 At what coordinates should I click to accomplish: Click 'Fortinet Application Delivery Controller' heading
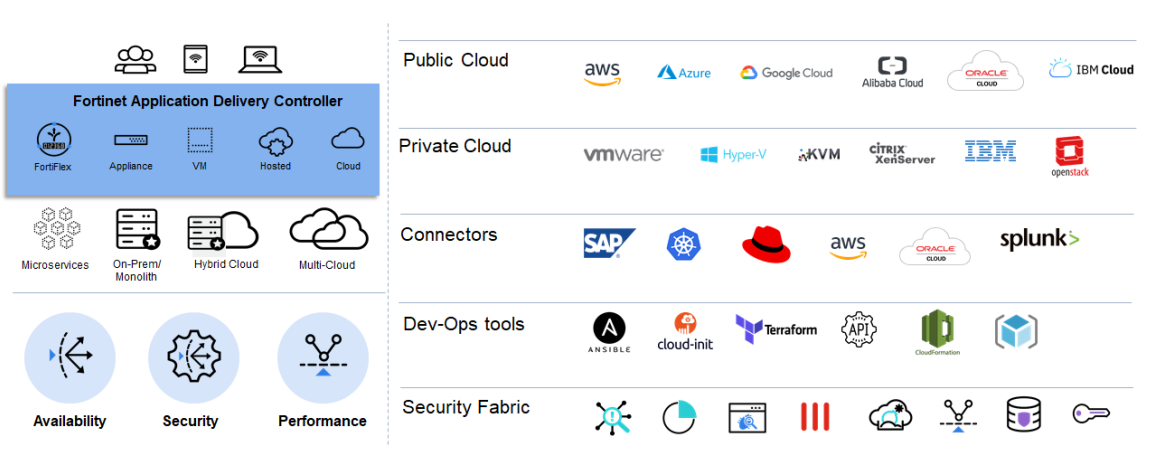[x=208, y=102]
